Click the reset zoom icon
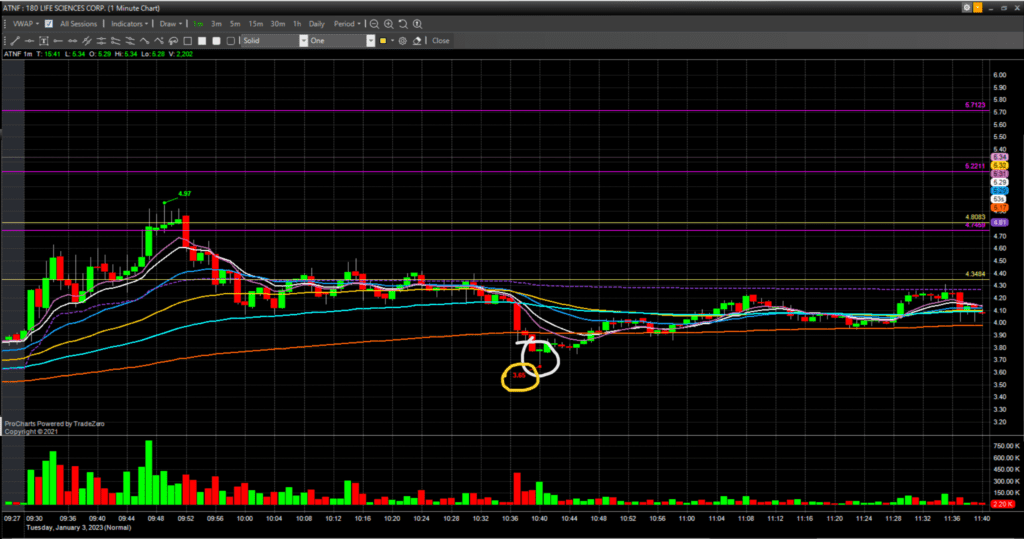The image size is (1024, 539). [403, 23]
